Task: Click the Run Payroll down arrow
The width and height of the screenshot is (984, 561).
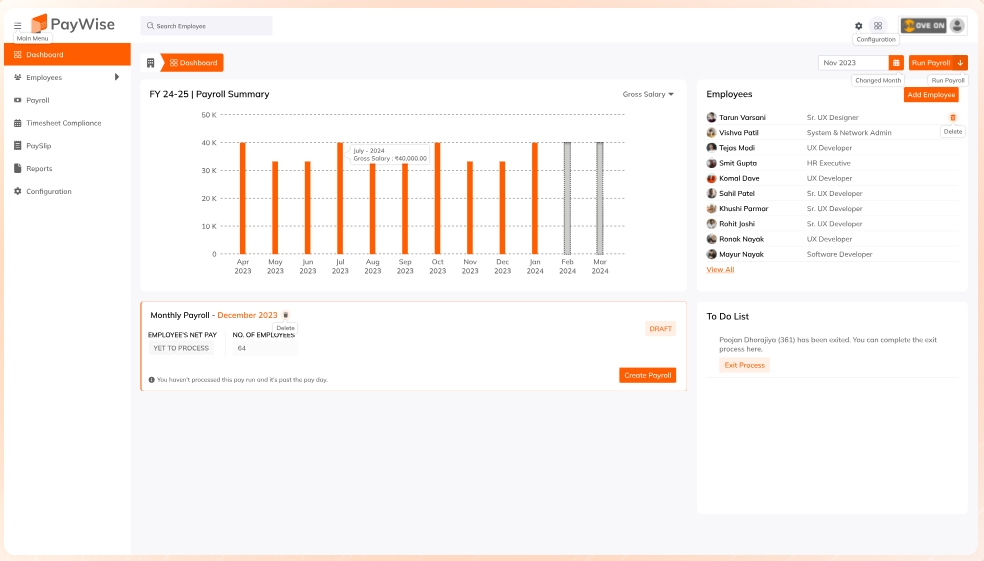Action: pyautogui.click(x=960, y=63)
